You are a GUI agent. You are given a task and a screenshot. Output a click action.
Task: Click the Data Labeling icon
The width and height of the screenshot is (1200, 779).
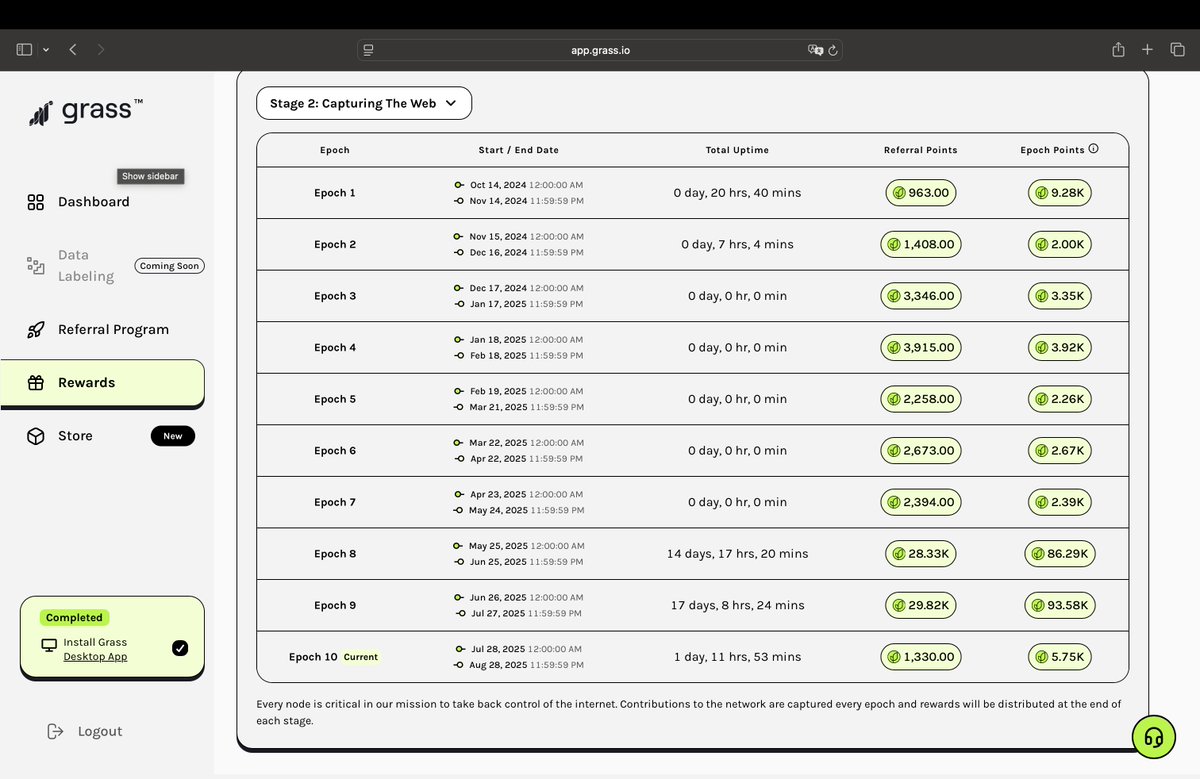click(x=36, y=266)
